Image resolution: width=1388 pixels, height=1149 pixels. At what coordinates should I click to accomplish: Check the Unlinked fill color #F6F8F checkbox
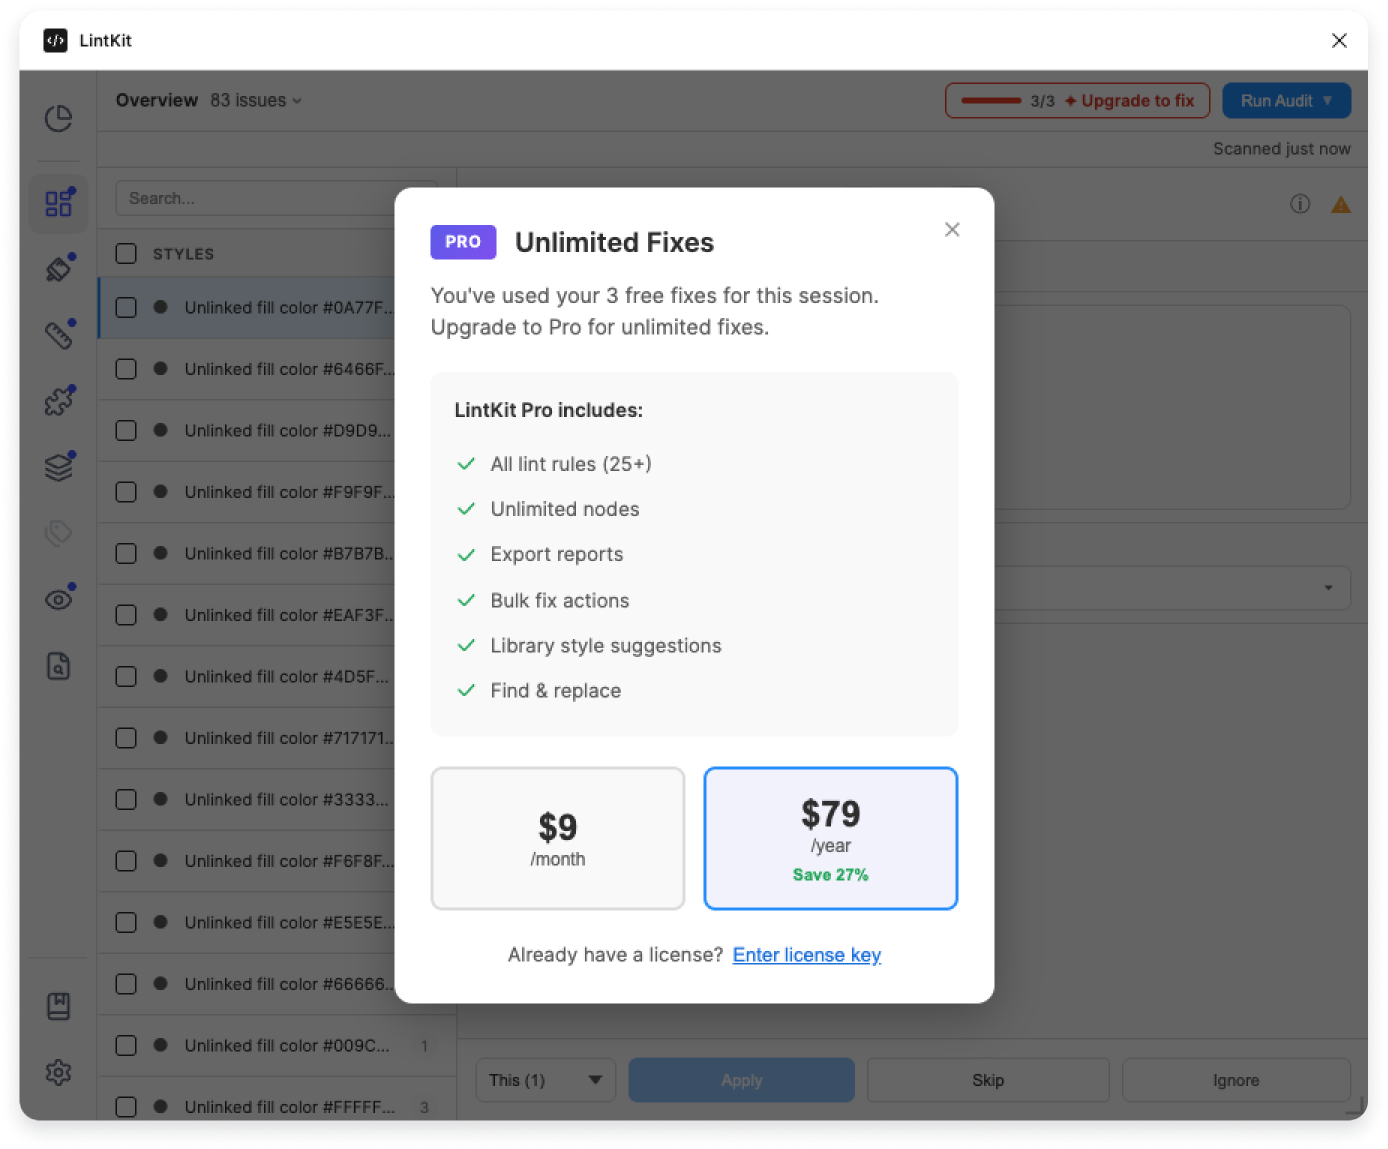click(x=126, y=861)
